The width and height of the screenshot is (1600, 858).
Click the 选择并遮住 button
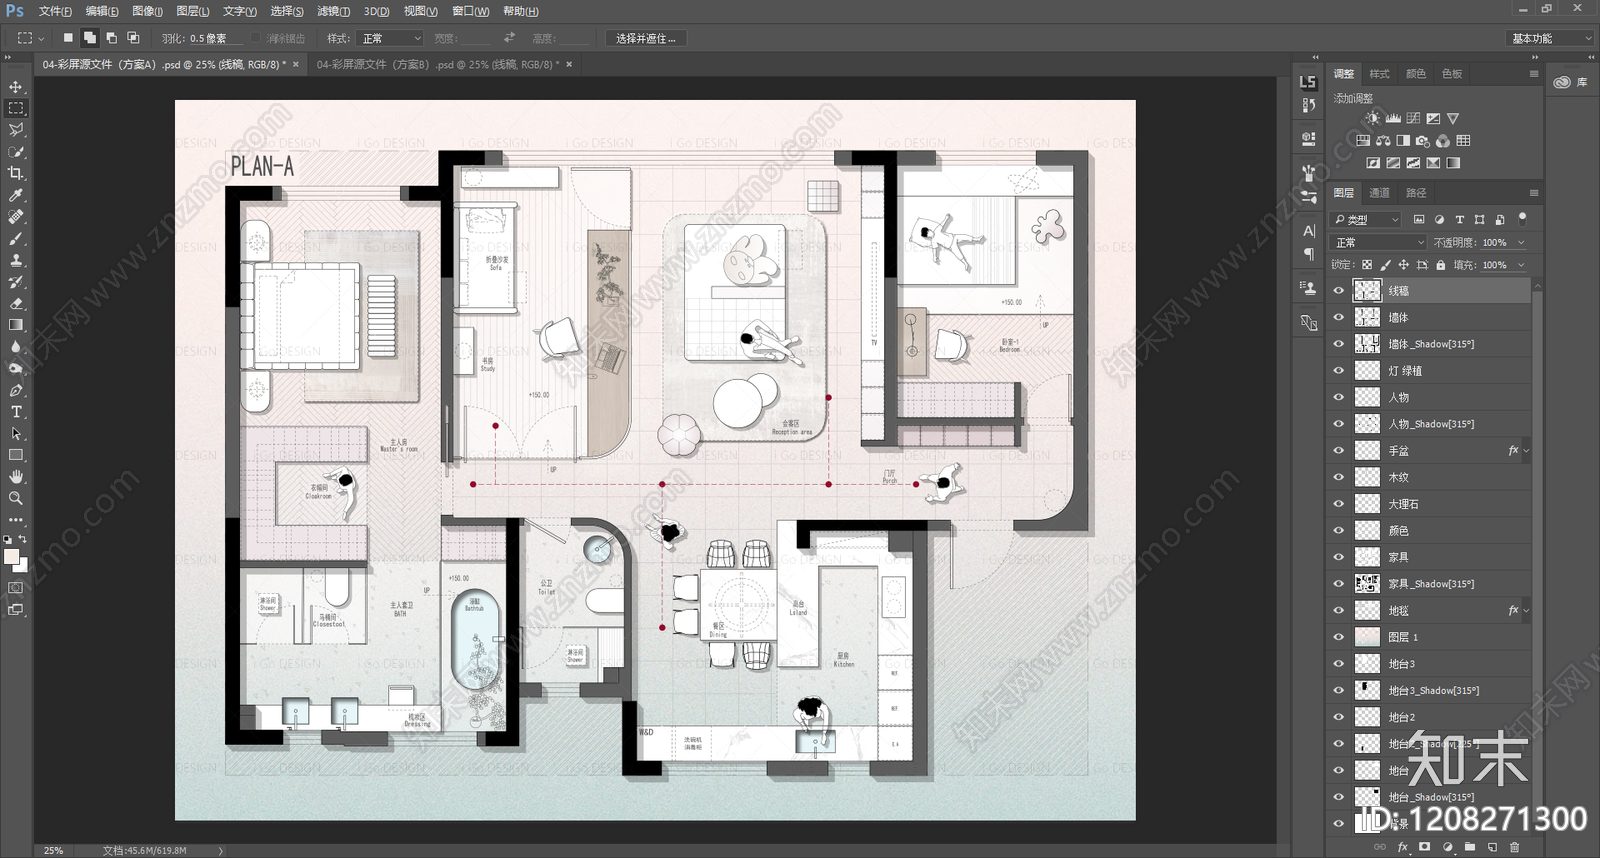645,38
